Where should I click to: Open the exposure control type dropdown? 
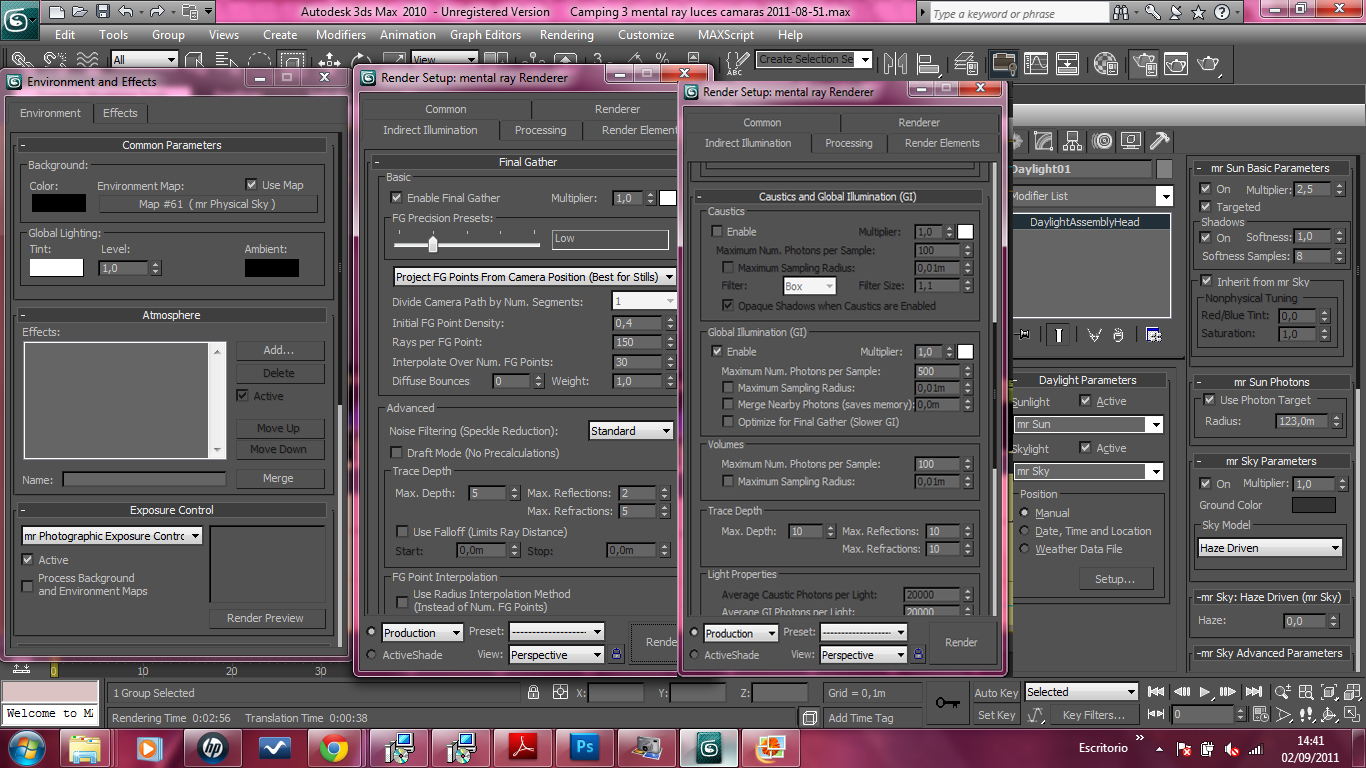(112, 536)
